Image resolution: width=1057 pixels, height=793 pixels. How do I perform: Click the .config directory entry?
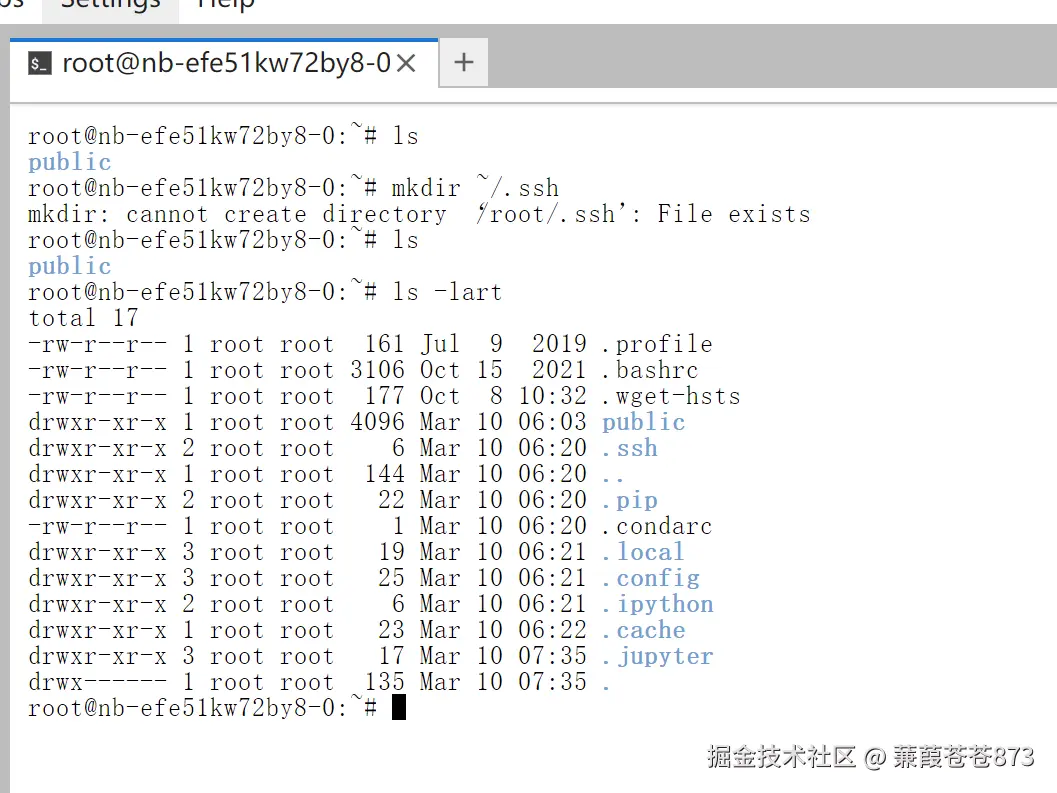[x=651, y=579]
